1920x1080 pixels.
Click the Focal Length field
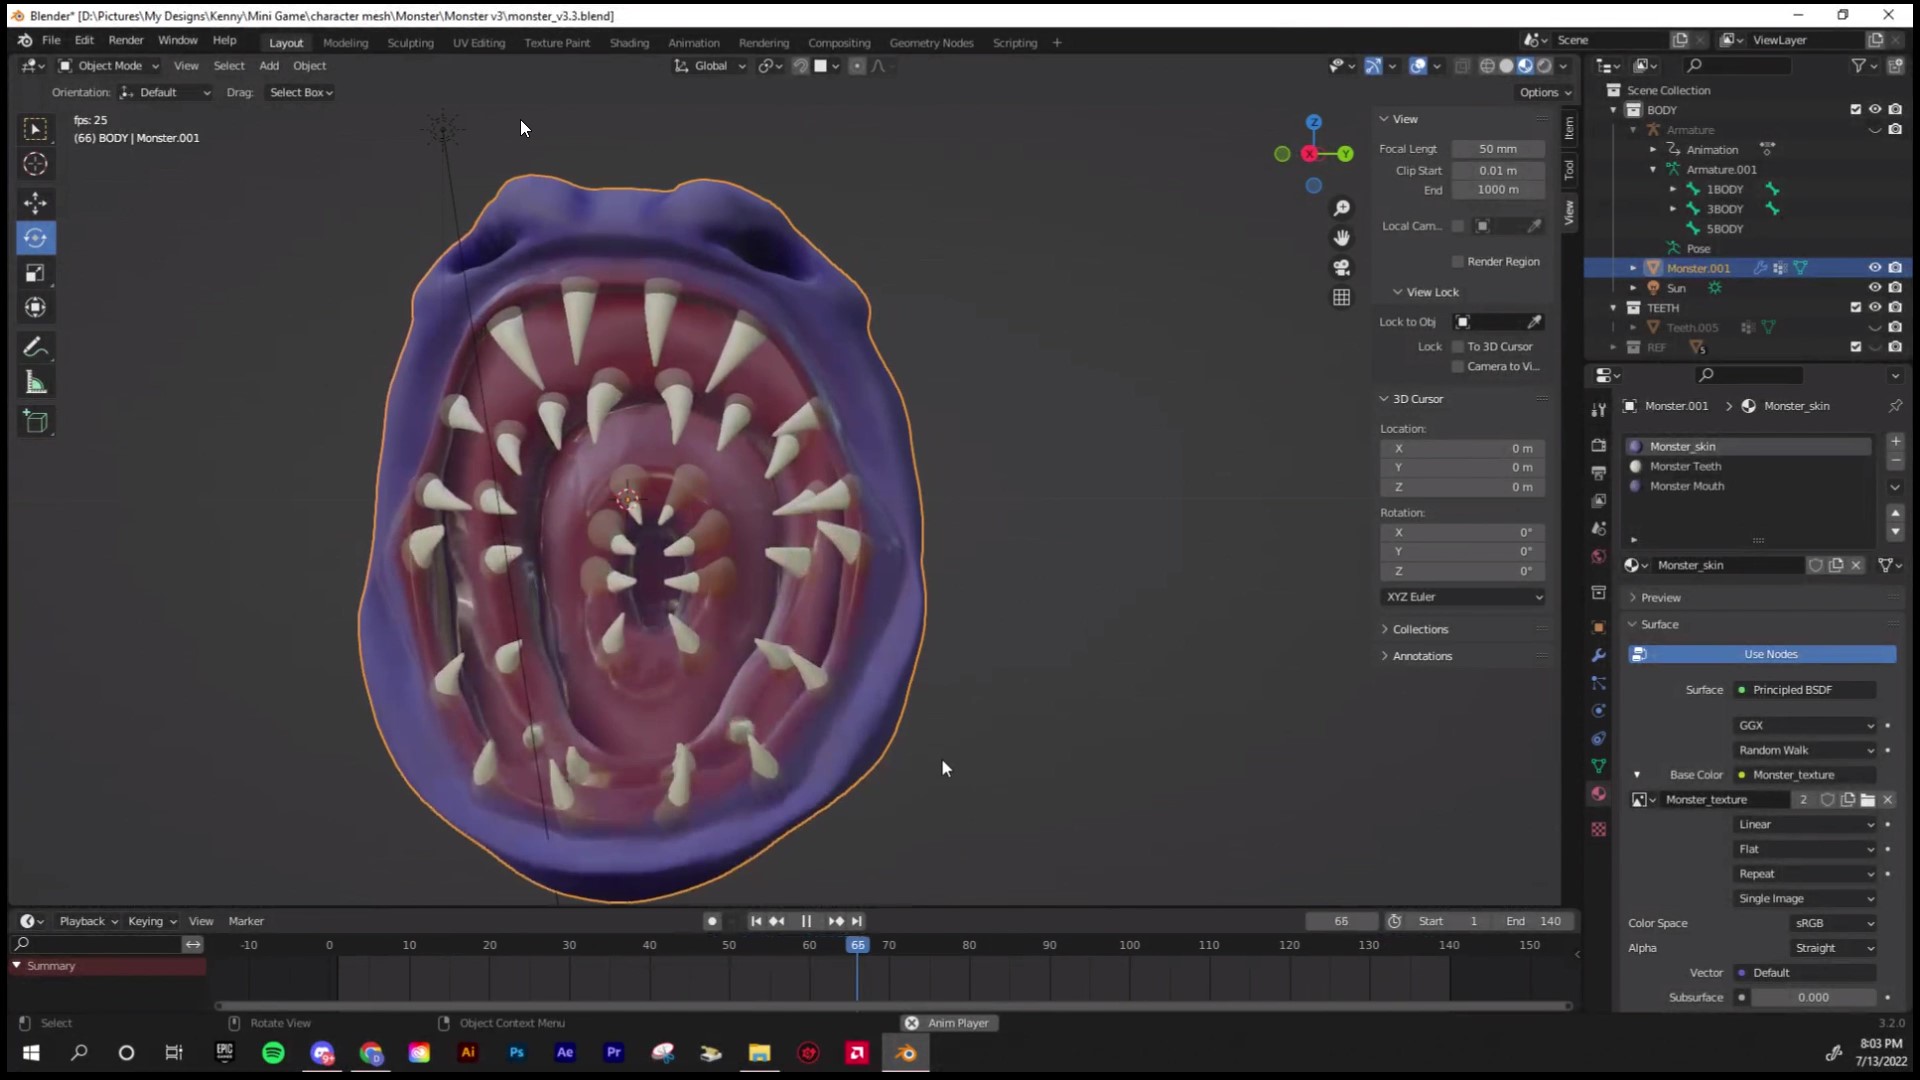(x=1498, y=149)
